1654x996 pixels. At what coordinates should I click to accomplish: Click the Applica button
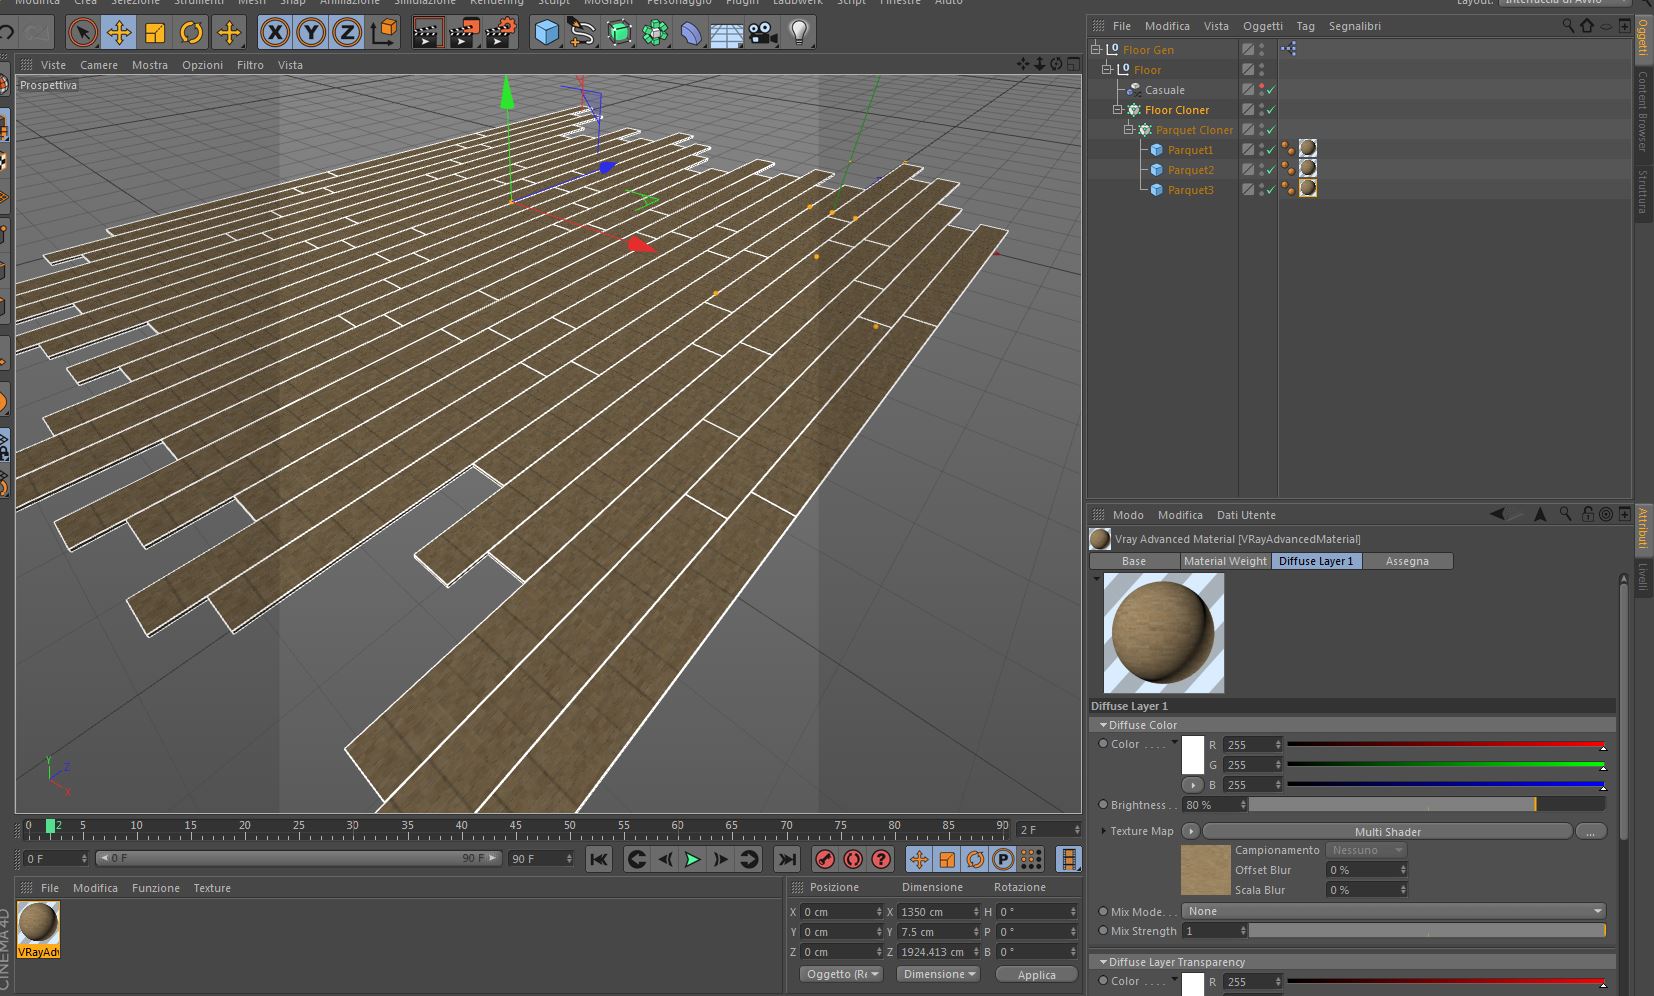pos(1036,975)
